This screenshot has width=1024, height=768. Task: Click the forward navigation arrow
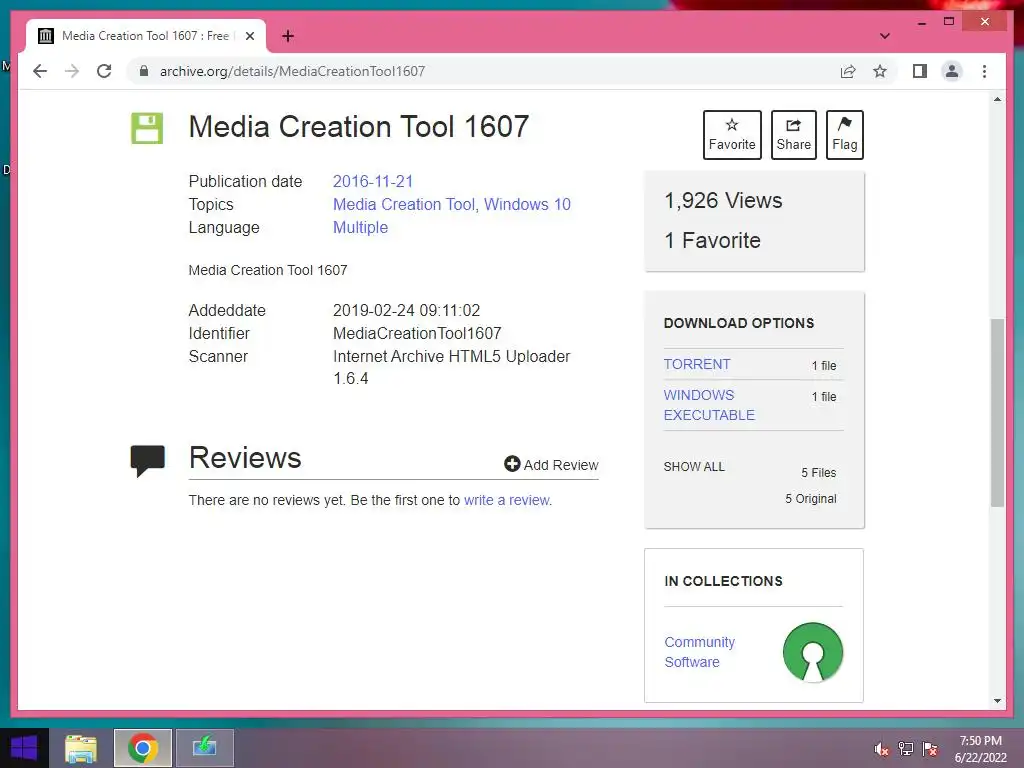[72, 71]
